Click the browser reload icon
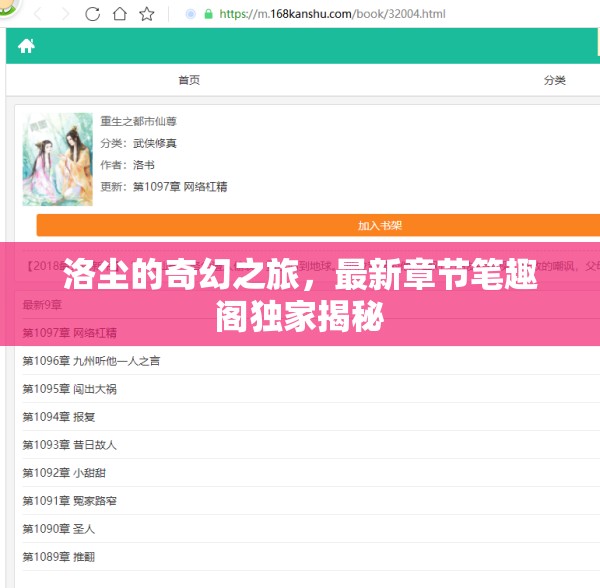Screen dimensions: 600x588 (x=92, y=14)
